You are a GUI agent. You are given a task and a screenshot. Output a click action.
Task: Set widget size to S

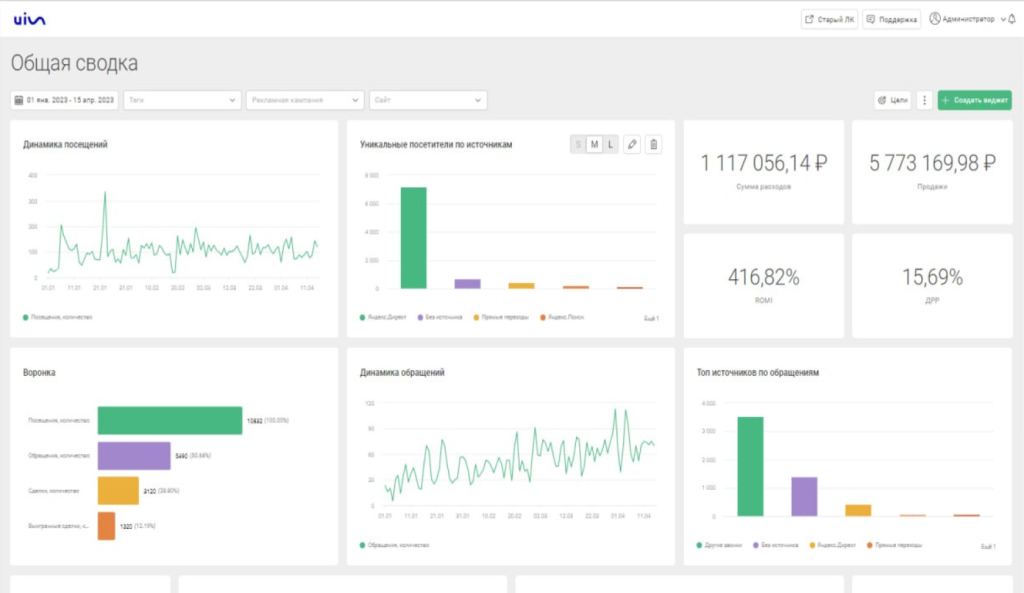click(578, 145)
